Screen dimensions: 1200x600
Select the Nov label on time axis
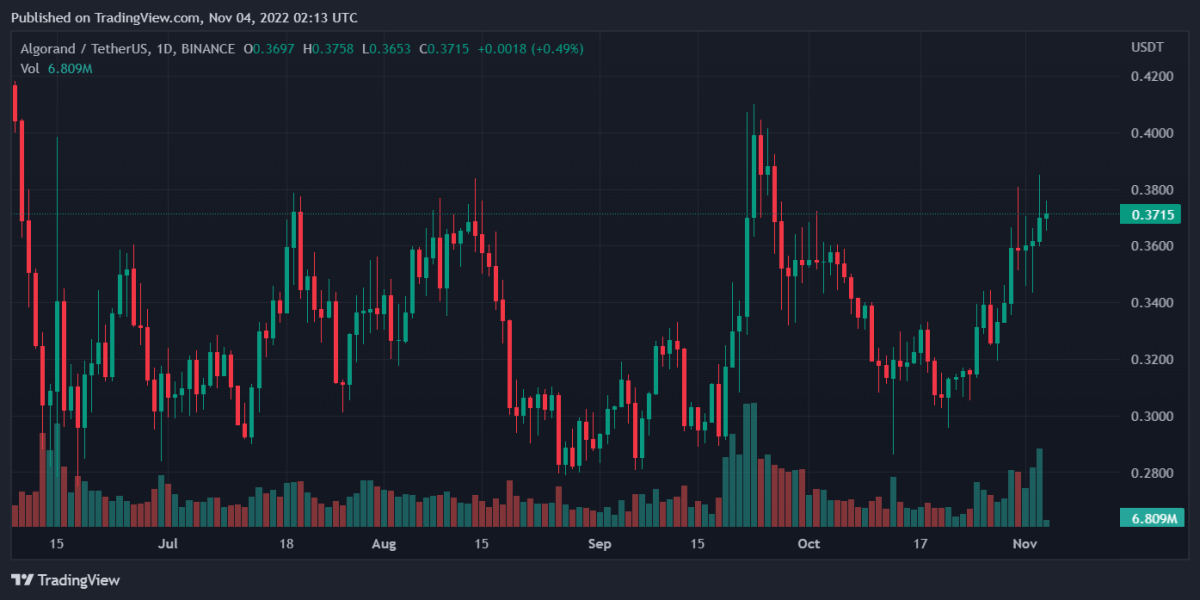(1025, 544)
